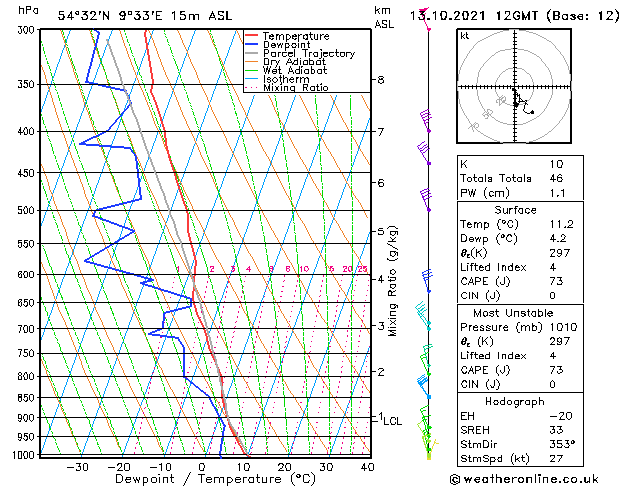Click the purple wind barb at 500 hPa
The width and height of the screenshot is (629, 486).
click(425, 200)
